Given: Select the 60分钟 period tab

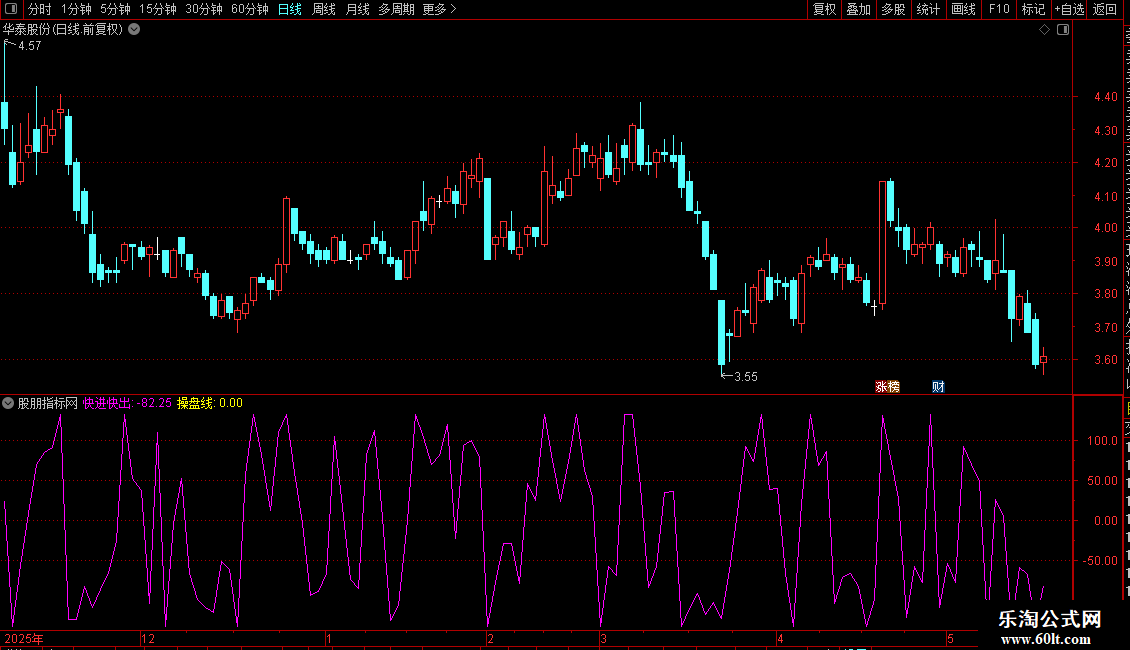Looking at the screenshot, I should [249, 9].
